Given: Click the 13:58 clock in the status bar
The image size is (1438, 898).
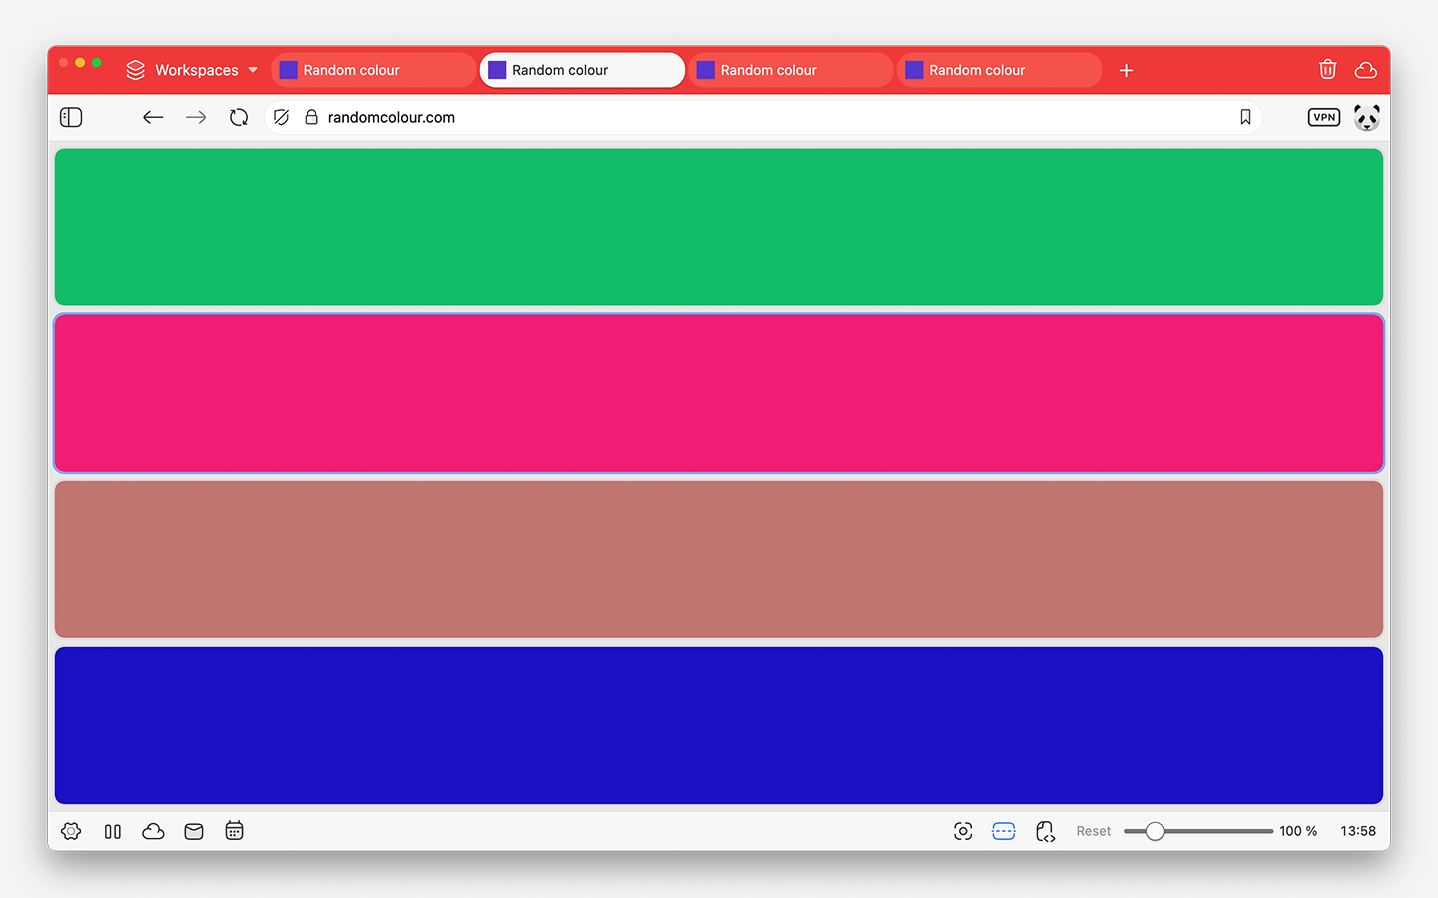Looking at the screenshot, I should coord(1358,831).
